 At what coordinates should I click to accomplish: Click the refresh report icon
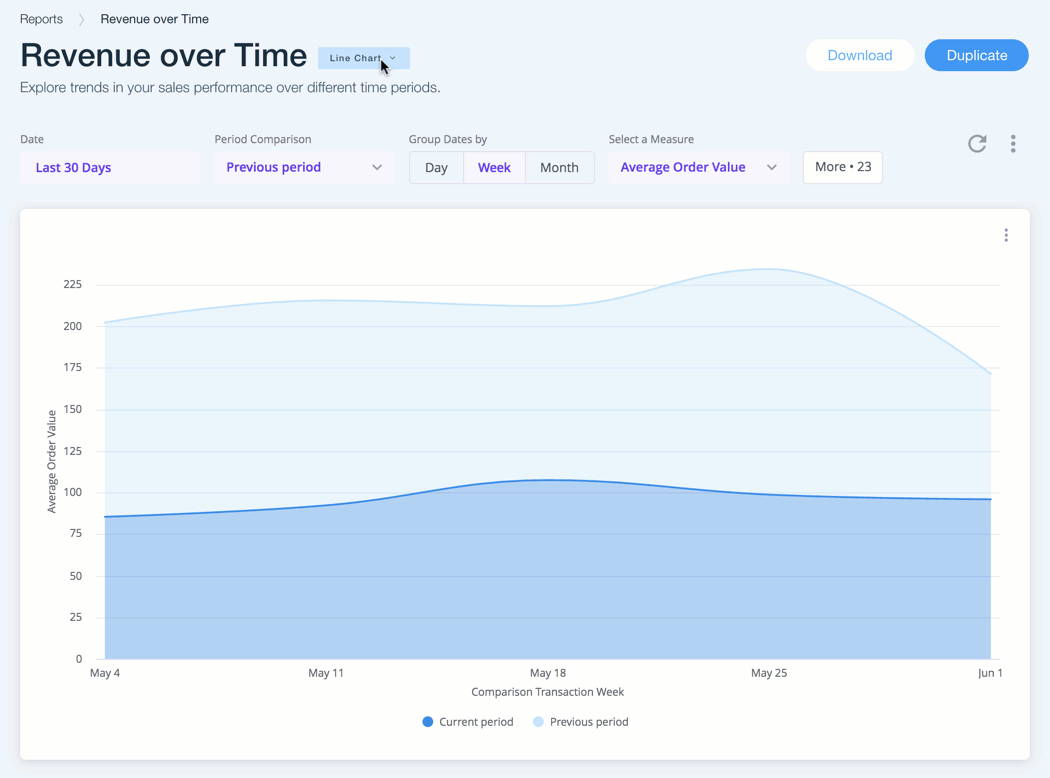point(977,143)
